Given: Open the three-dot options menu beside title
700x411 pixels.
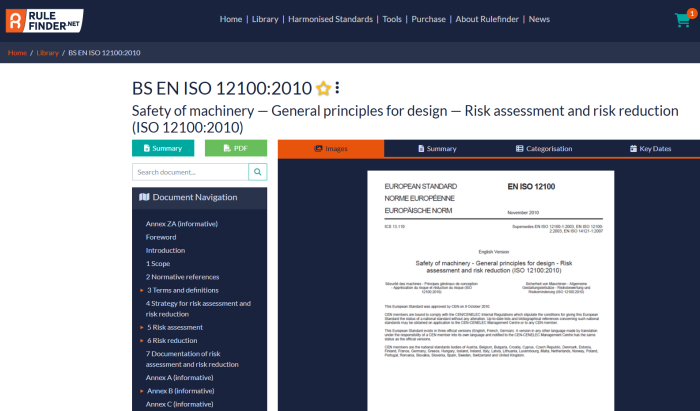Looking at the screenshot, I should pos(337,87).
